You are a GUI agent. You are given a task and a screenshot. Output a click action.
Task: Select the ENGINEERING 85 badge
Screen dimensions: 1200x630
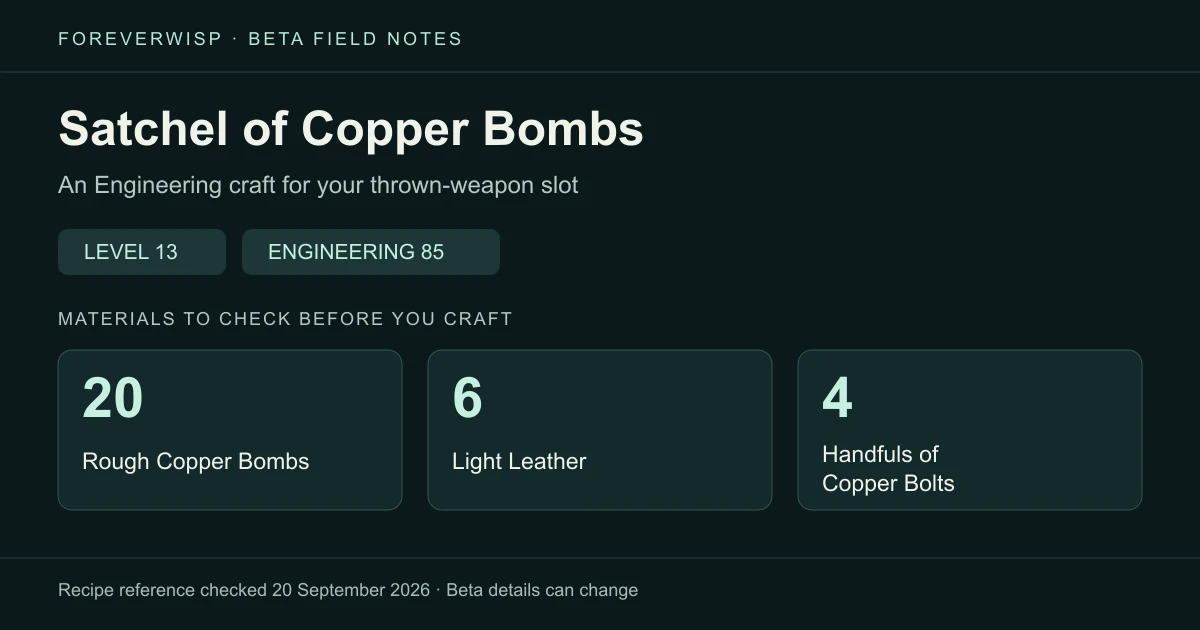coord(371,252)
